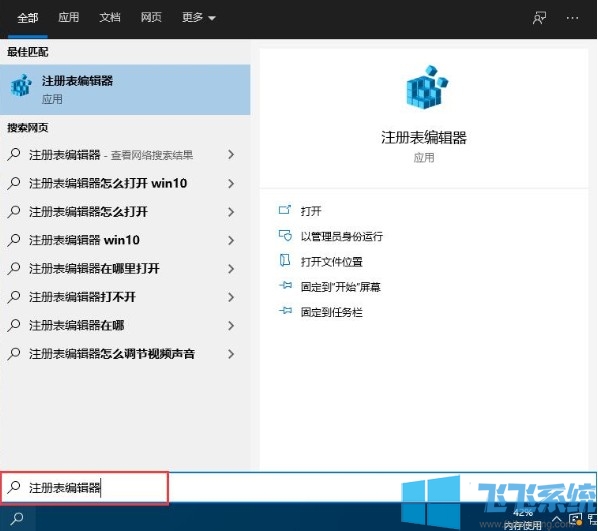Click the run-as-administrator shield icon
This screenshot has width=598, height=531.
click(285, 235)
